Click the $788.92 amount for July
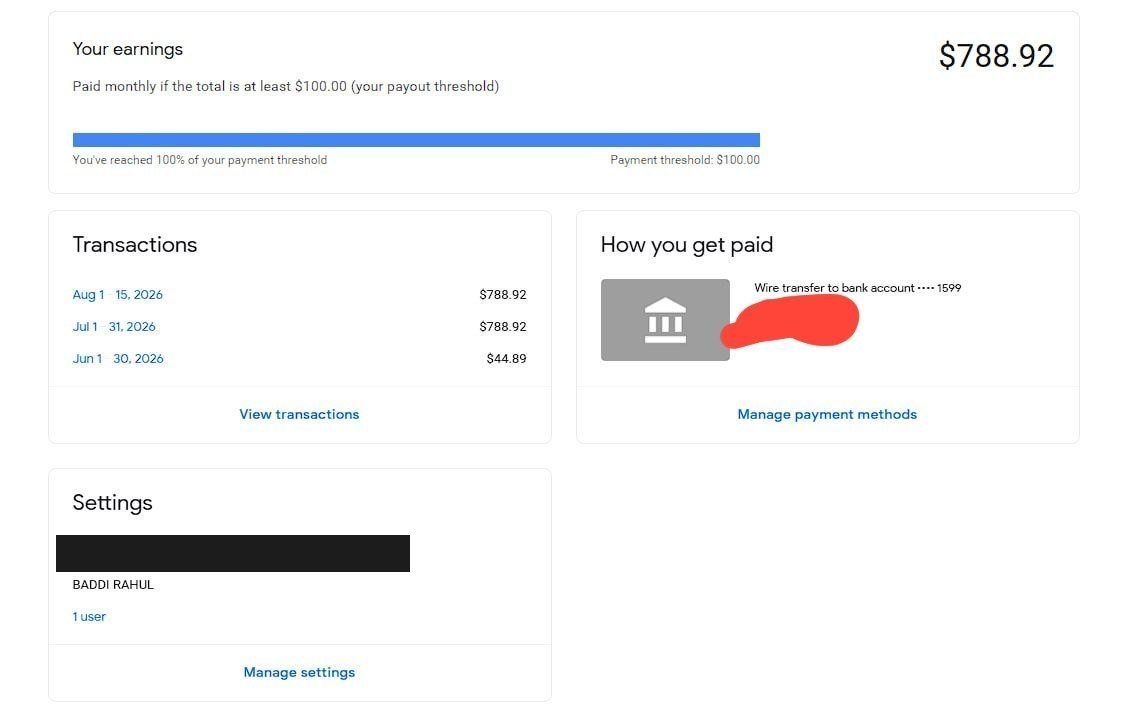The width and height of the screenshot is (1137, 723). tap(503, 326)
